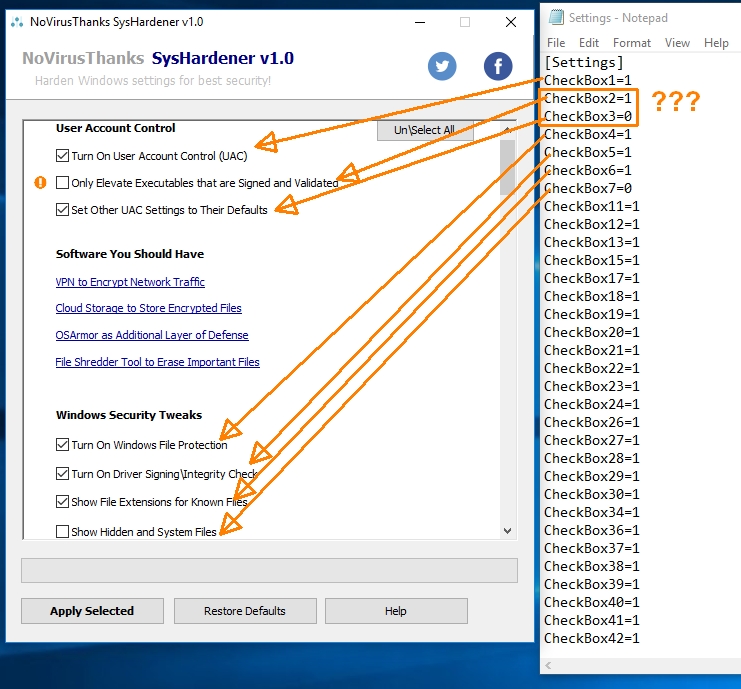Click the User Account Control section heading
This screenshot has width=741, height=689.
tap(115, 128)
